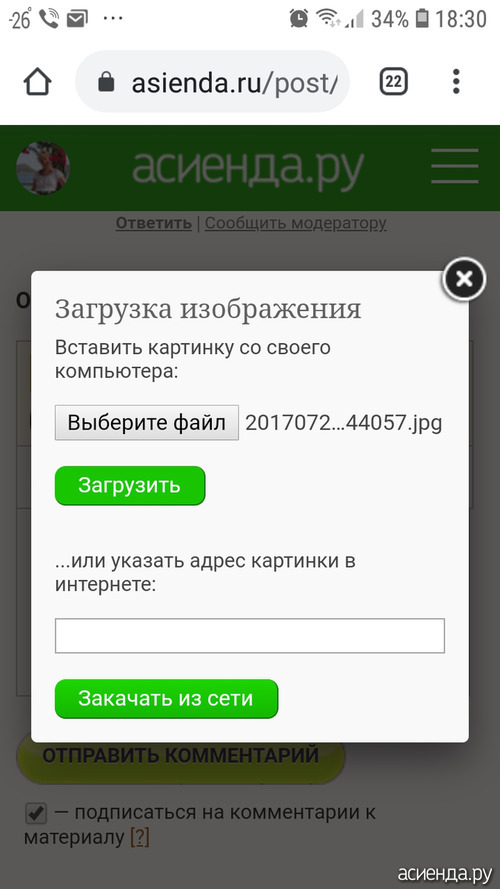Image resolution: width=500 pixels, height=889 pixels.
Task: Click the green Загрузить button
Action: click(x=130, y=485)
